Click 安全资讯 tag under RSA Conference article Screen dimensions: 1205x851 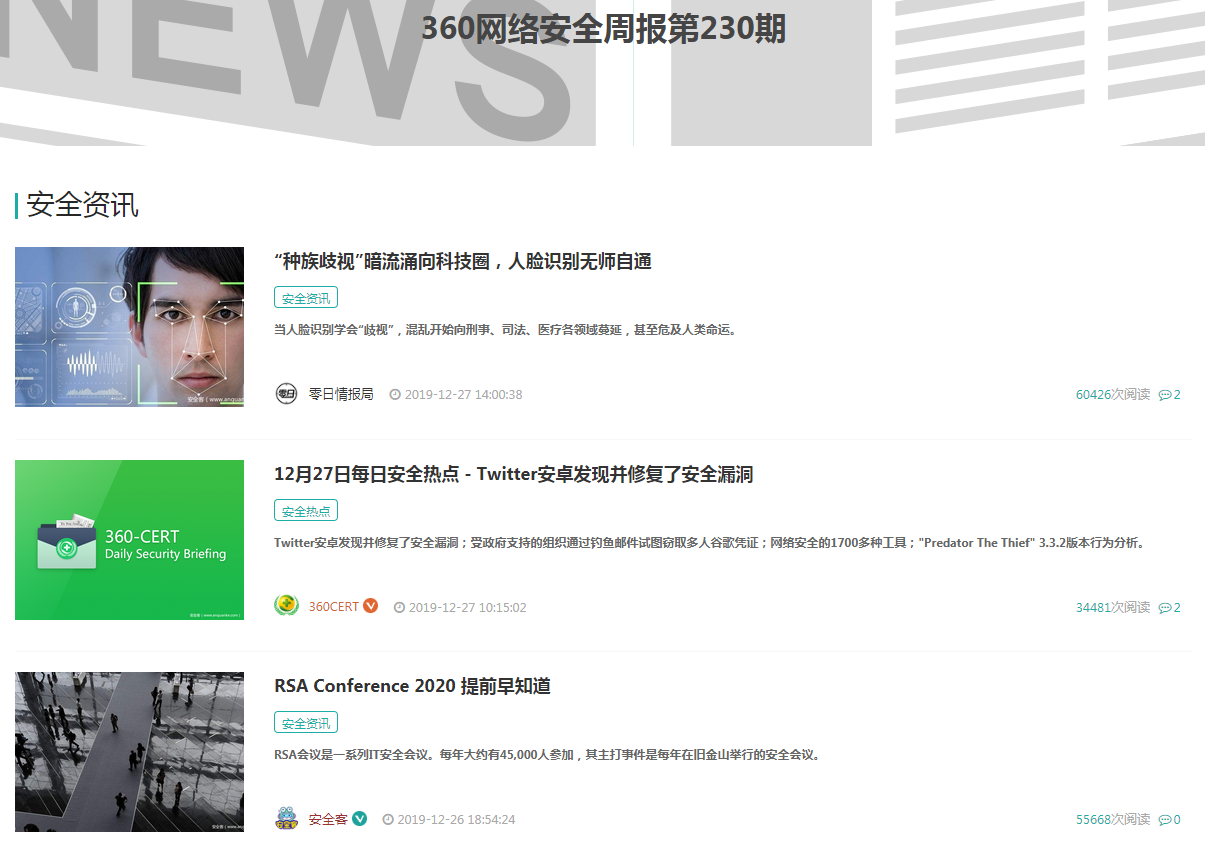306,722
